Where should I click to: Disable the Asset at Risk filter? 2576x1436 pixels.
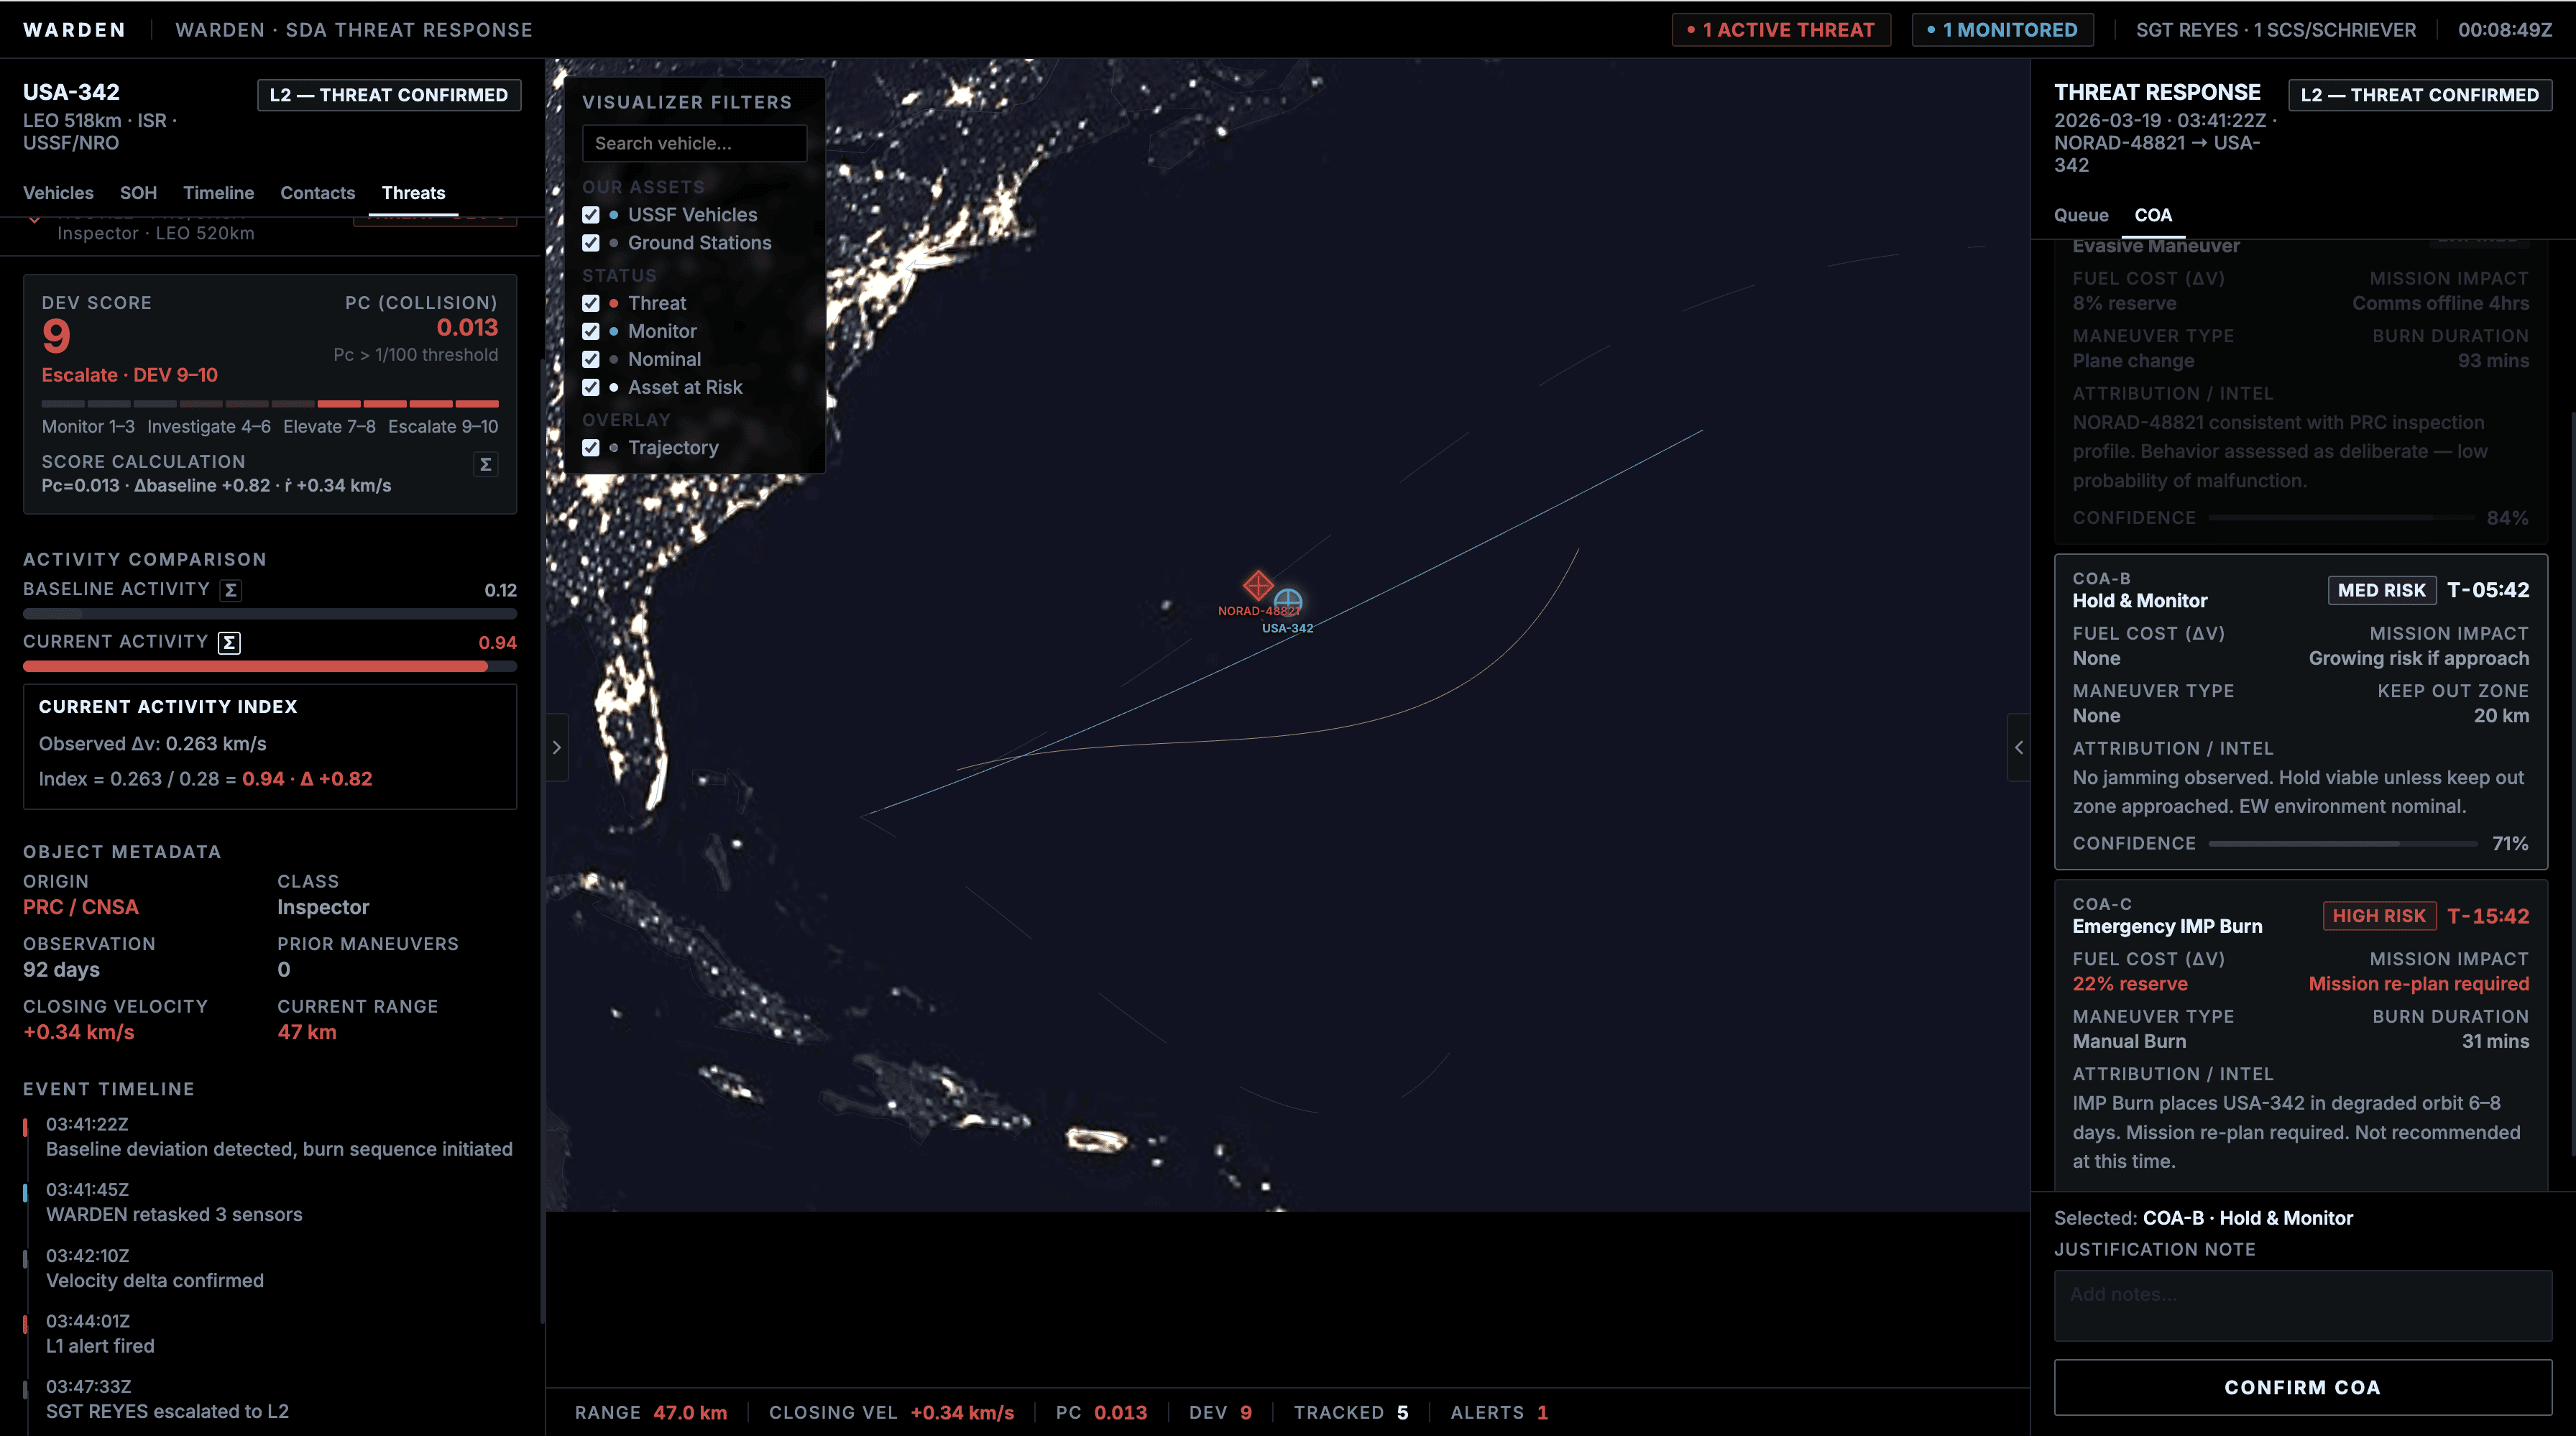click(591, 387)
